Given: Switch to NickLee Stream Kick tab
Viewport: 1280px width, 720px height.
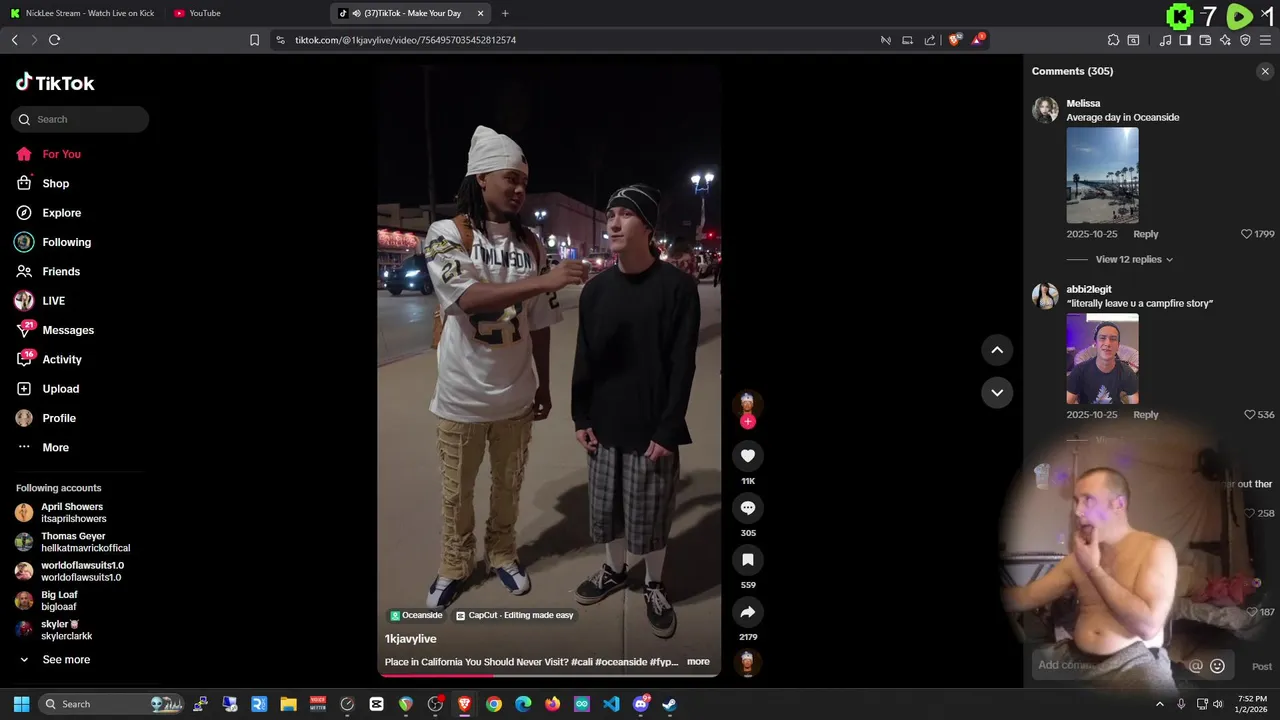Looking at the screenshot, I should tap(82, 13).
